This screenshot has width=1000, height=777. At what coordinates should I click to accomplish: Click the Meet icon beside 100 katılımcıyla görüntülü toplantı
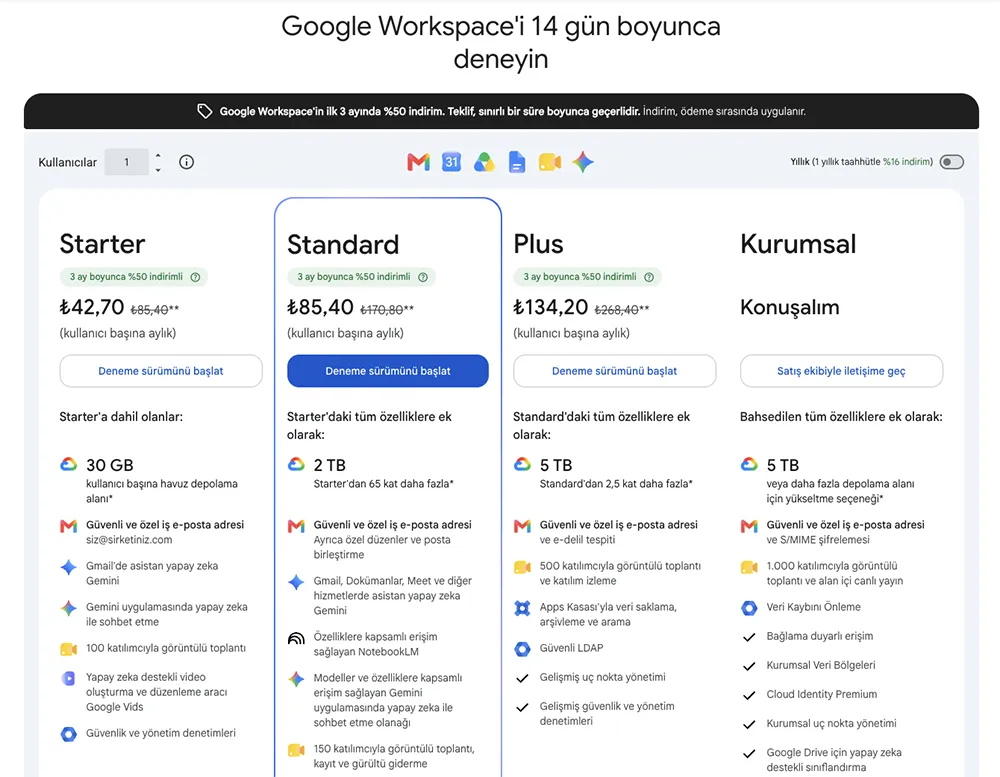click(69, 649)
